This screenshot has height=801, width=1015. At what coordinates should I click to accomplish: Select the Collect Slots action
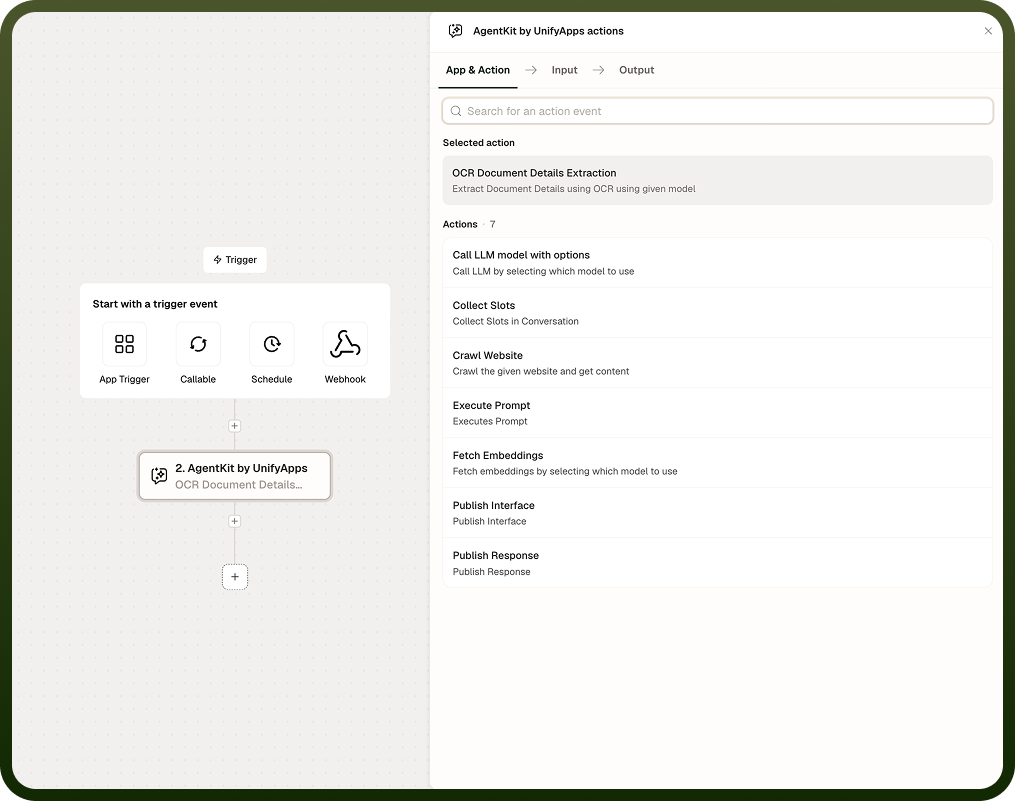pos(717,313)
